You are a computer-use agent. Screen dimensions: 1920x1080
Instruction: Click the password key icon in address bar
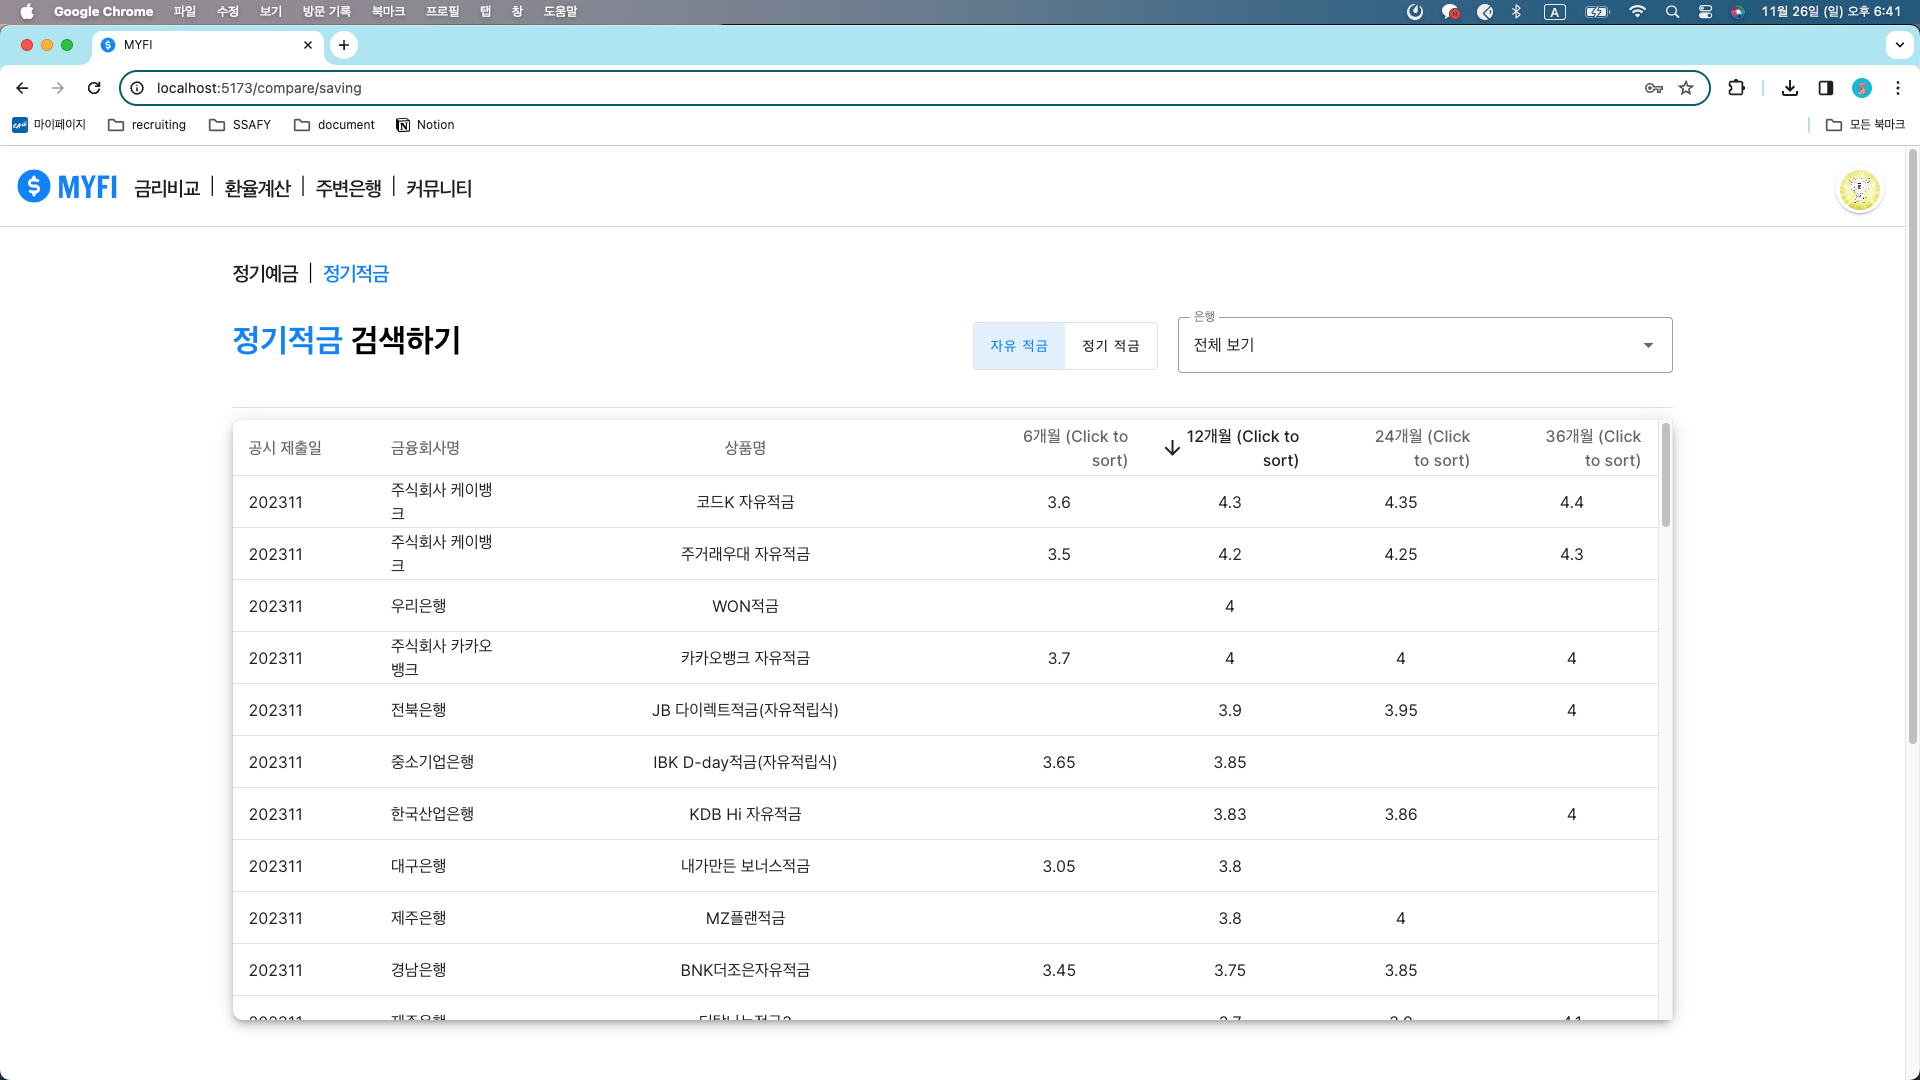click(x=1653, y=88)
